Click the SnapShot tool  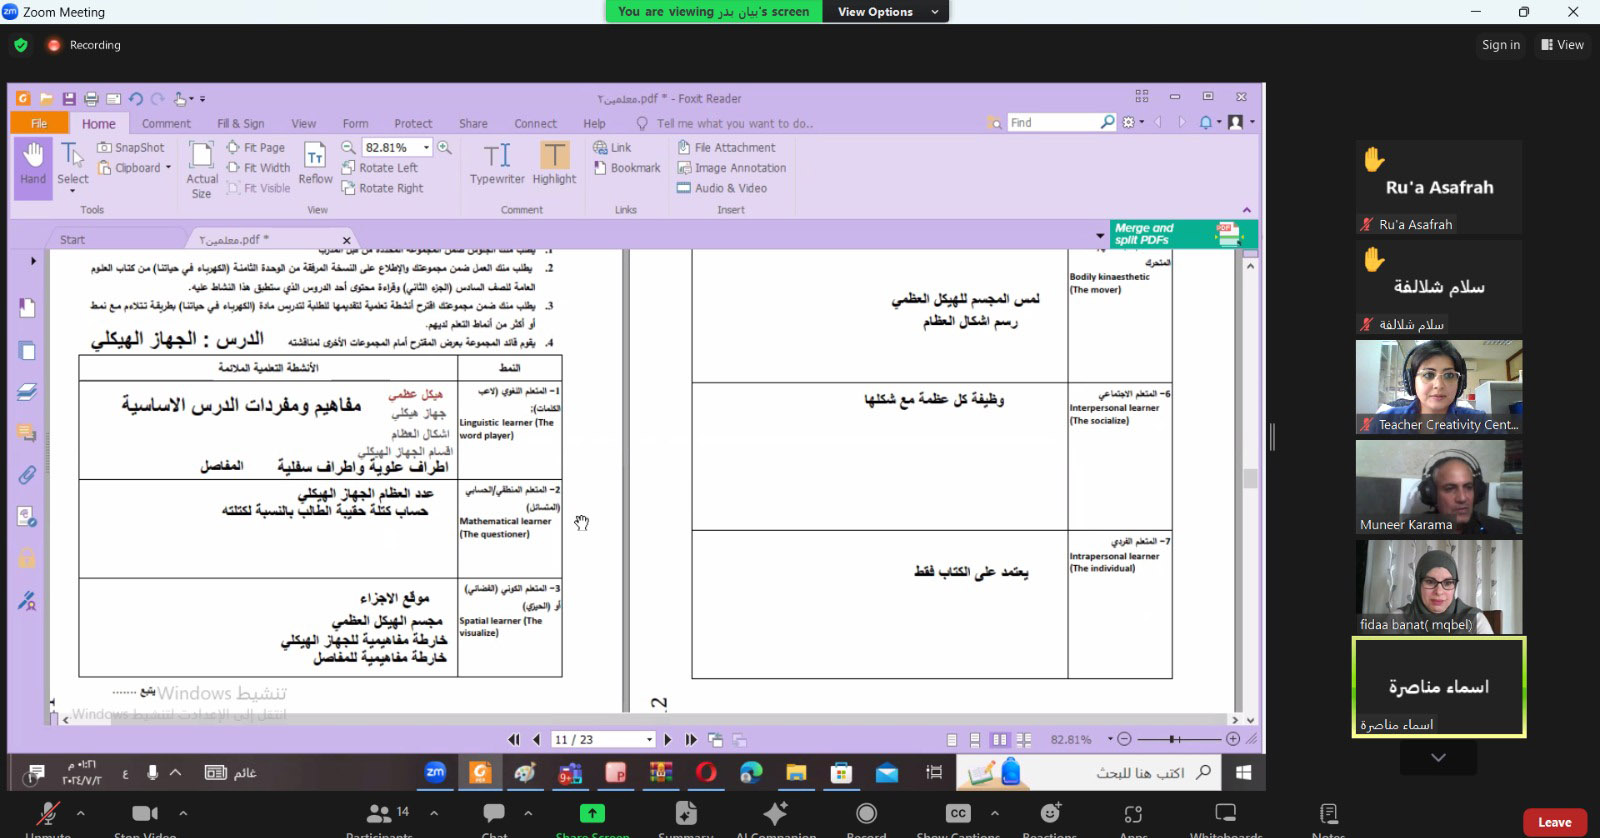131,147
